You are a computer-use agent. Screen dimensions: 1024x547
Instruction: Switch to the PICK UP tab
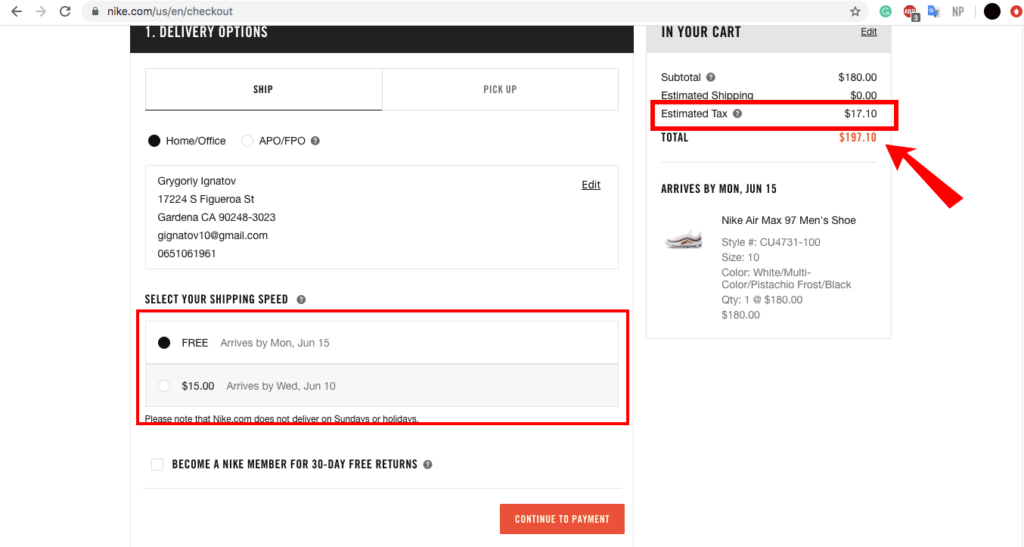pyautogui.click(x=500, y=89)
